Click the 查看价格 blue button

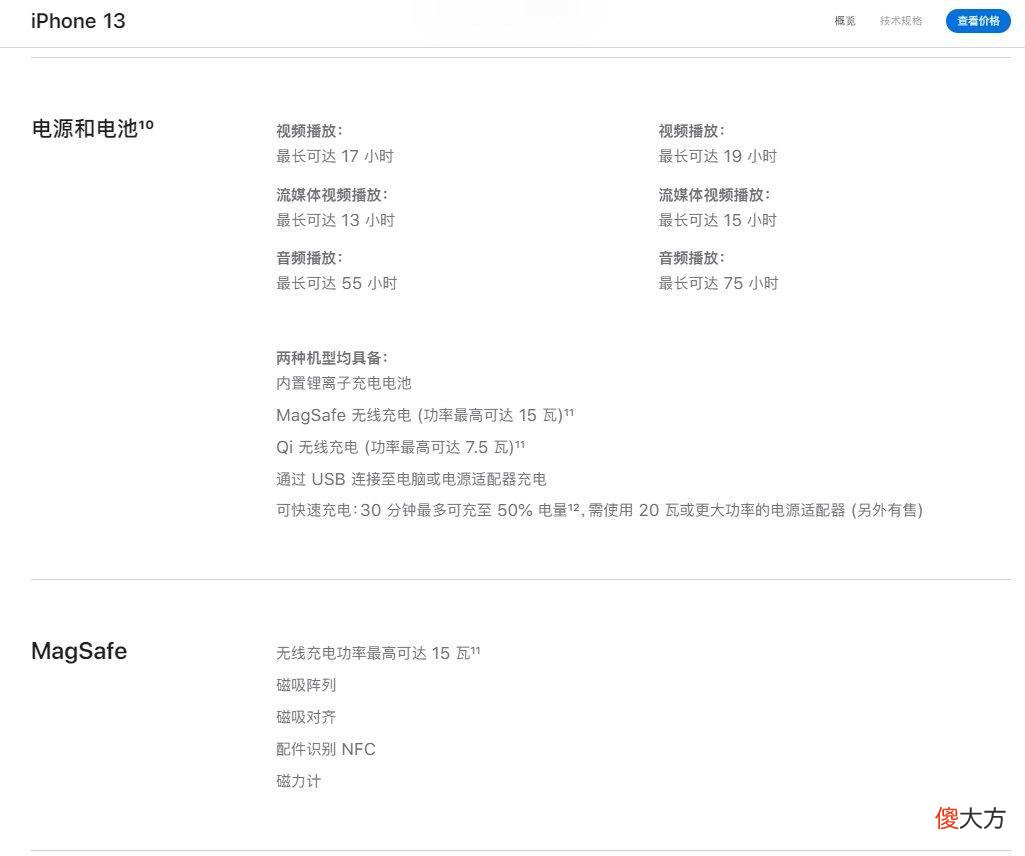point(978,21)
